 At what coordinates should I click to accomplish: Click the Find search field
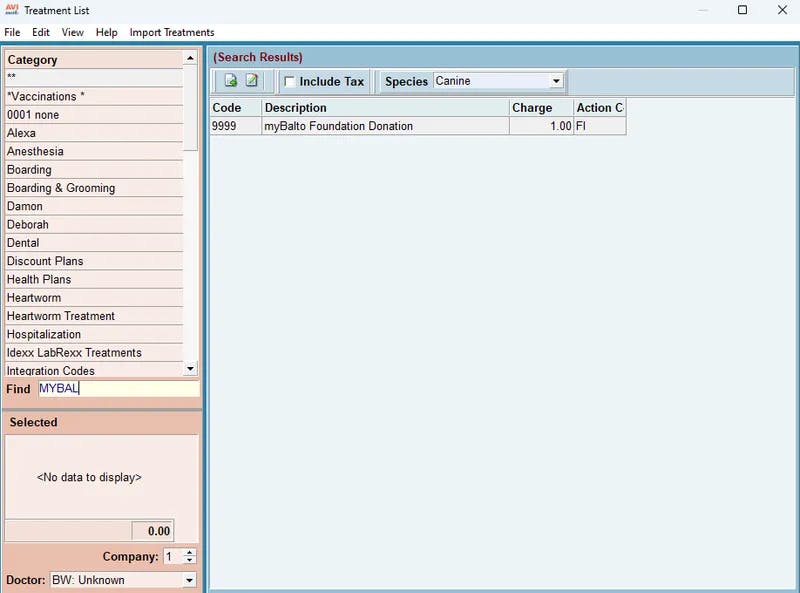(119, 389)
